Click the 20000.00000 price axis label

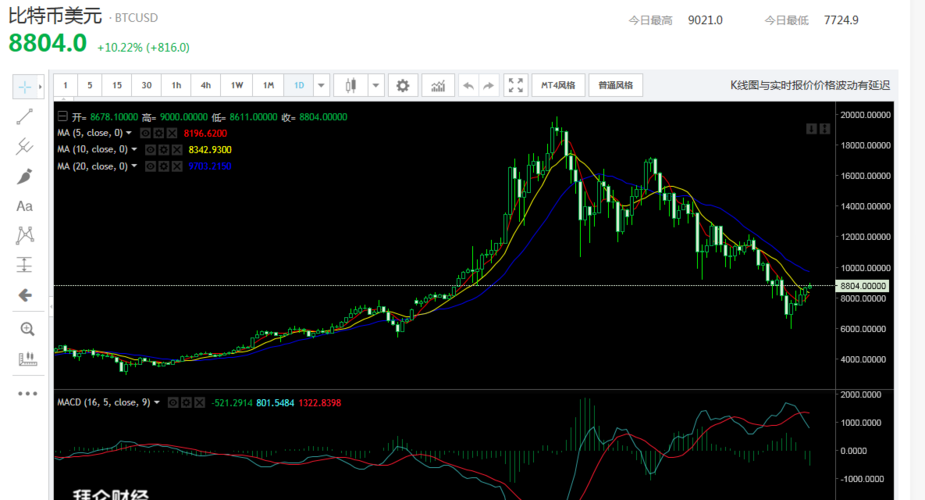click(865, 115)
